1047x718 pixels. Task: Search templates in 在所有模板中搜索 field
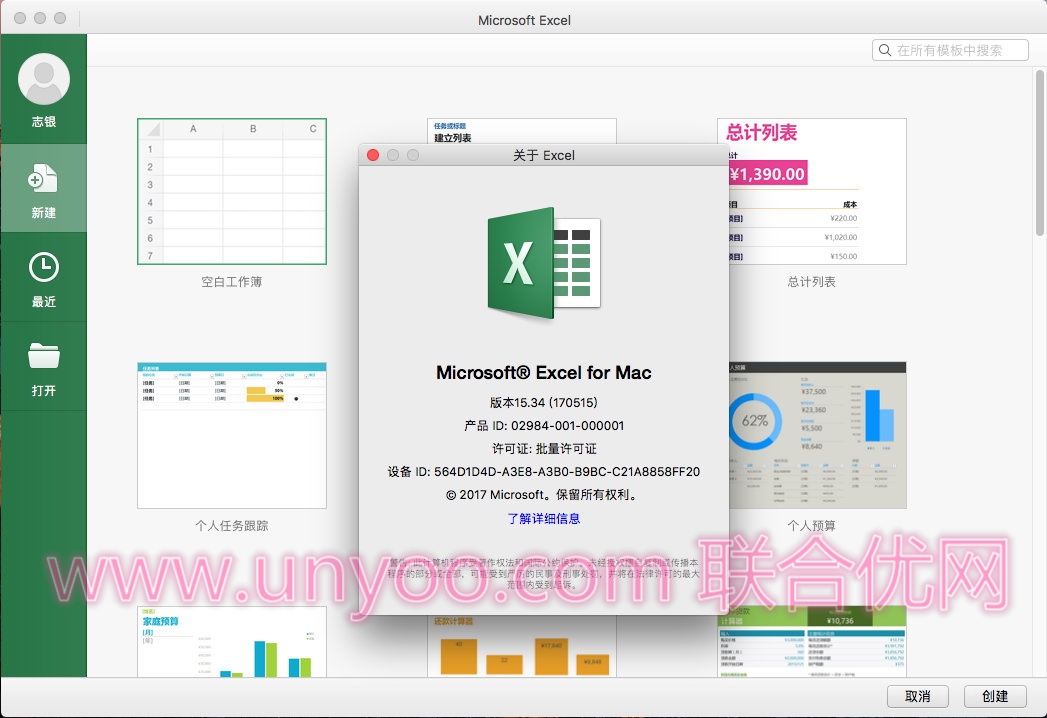(x=950, y=50)
